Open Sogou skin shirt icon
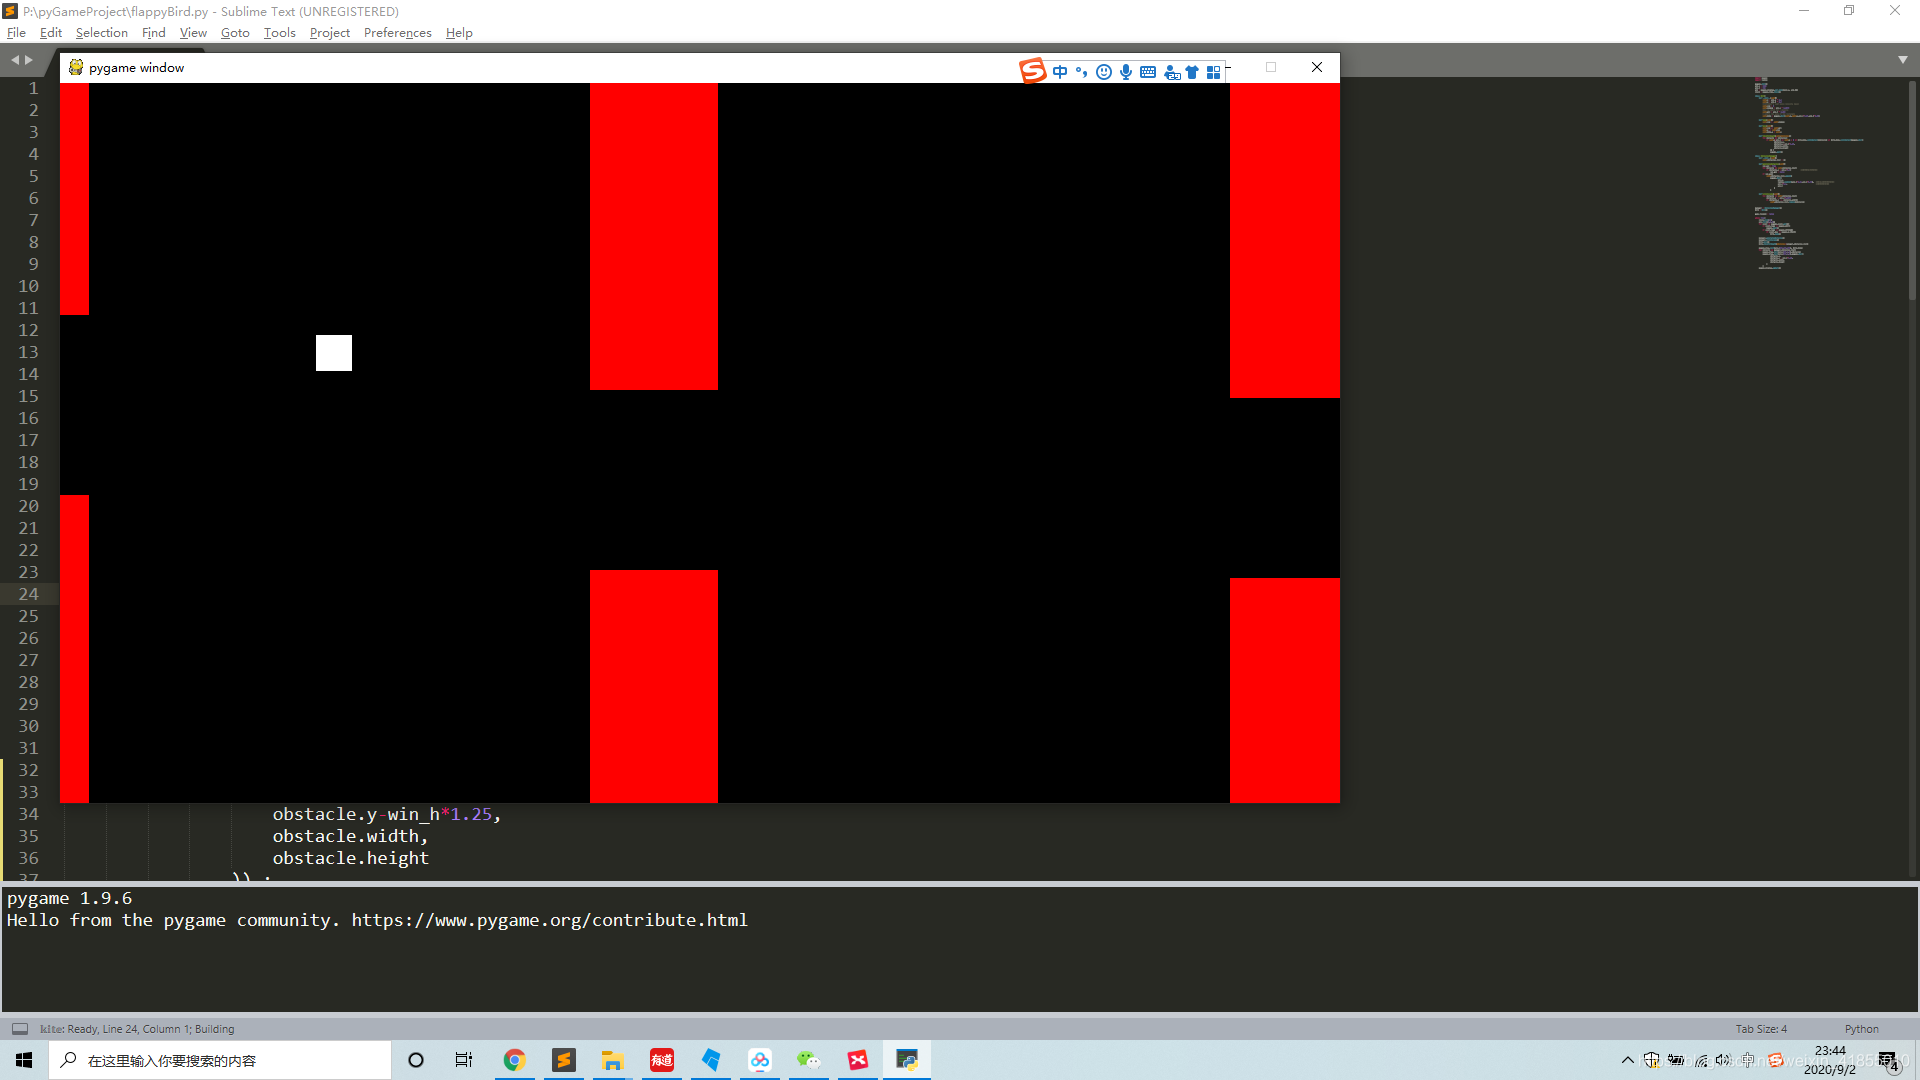1920x1080 pixels. (1192, 72)
